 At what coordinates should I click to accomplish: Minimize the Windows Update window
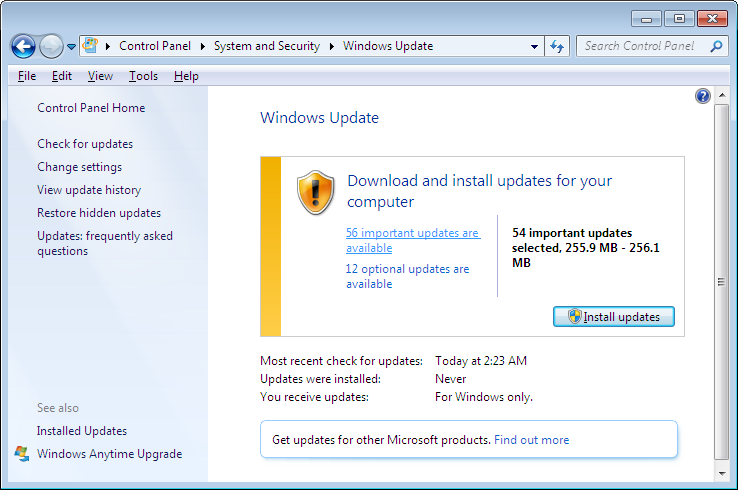pyautogui.click(x=647, y=19)
